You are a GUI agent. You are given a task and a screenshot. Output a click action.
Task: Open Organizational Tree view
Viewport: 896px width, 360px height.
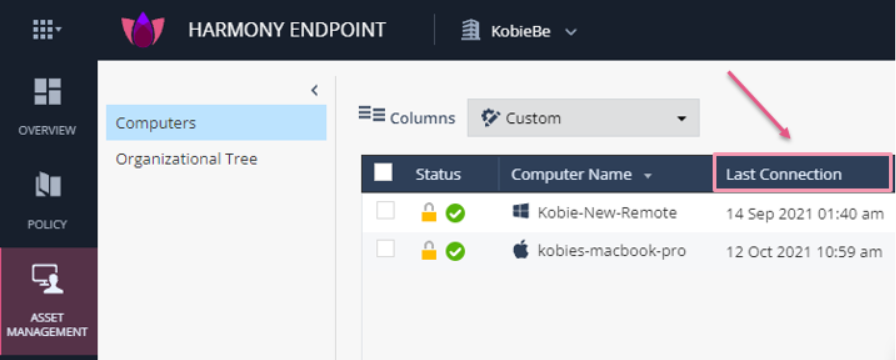[186, 158]
